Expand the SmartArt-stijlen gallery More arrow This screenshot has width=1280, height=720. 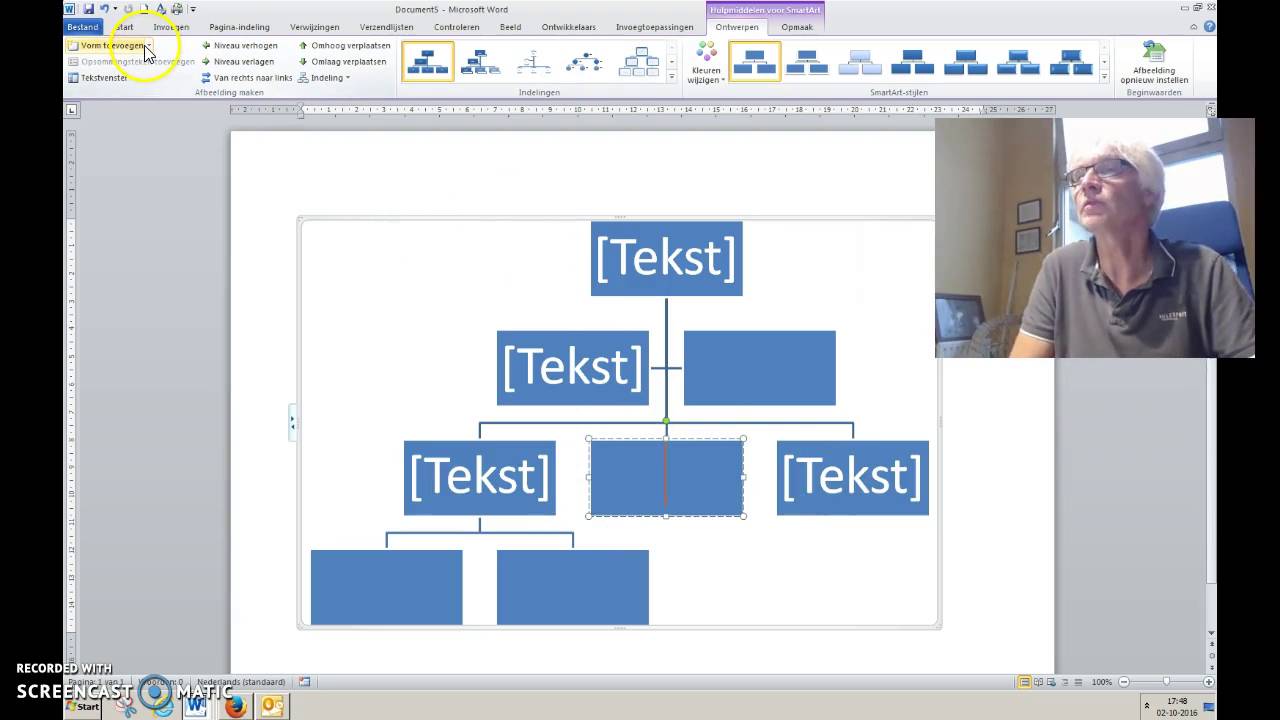tap(1104, 76)
